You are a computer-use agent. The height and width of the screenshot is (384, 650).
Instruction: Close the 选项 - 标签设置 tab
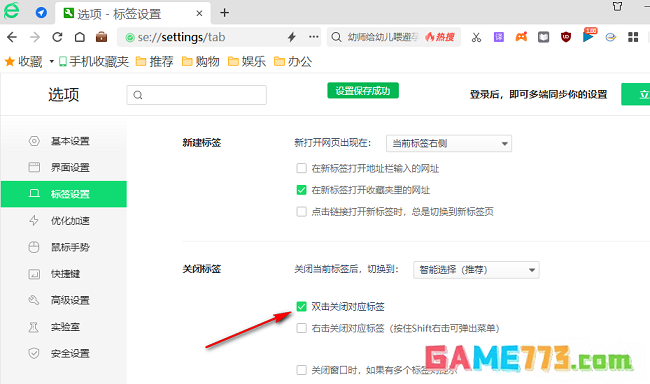[199, 13]
